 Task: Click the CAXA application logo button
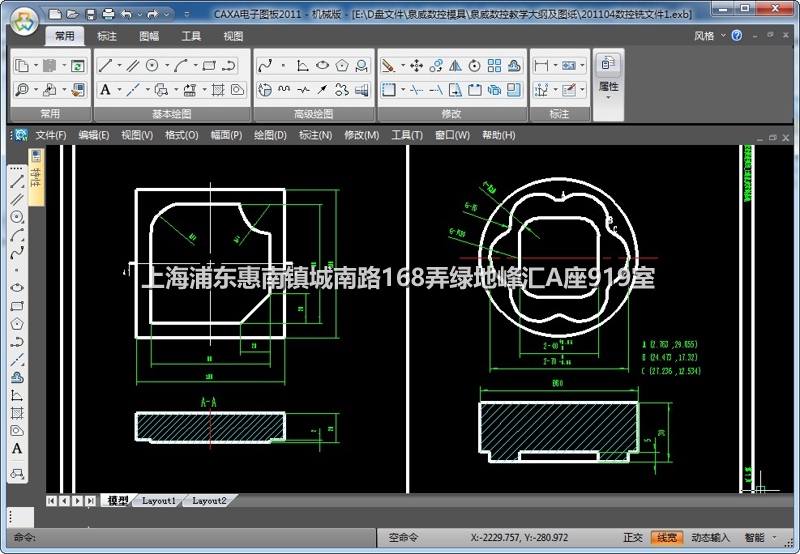click(21, 17)
